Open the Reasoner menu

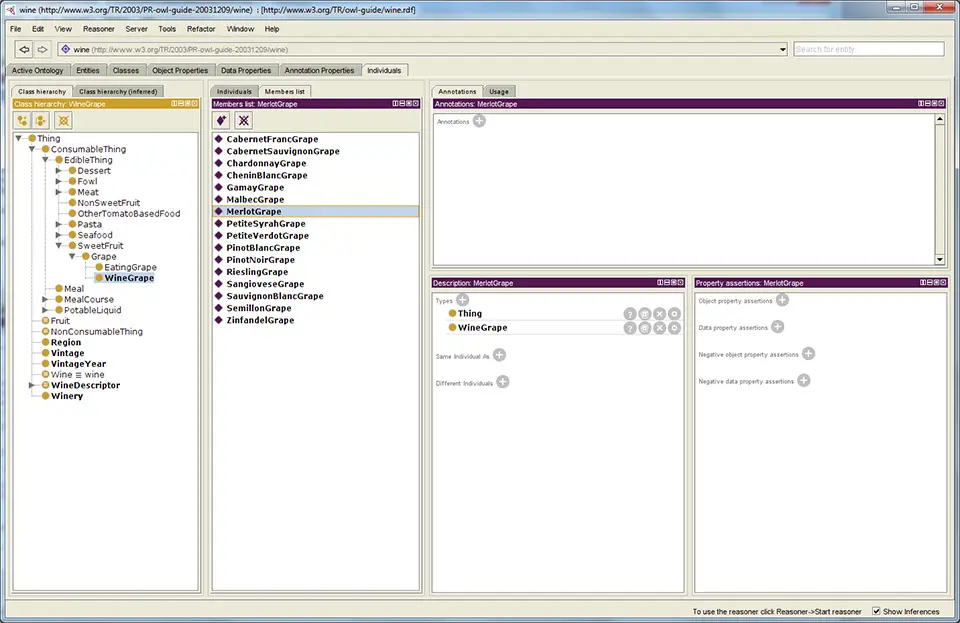[99, 29]
